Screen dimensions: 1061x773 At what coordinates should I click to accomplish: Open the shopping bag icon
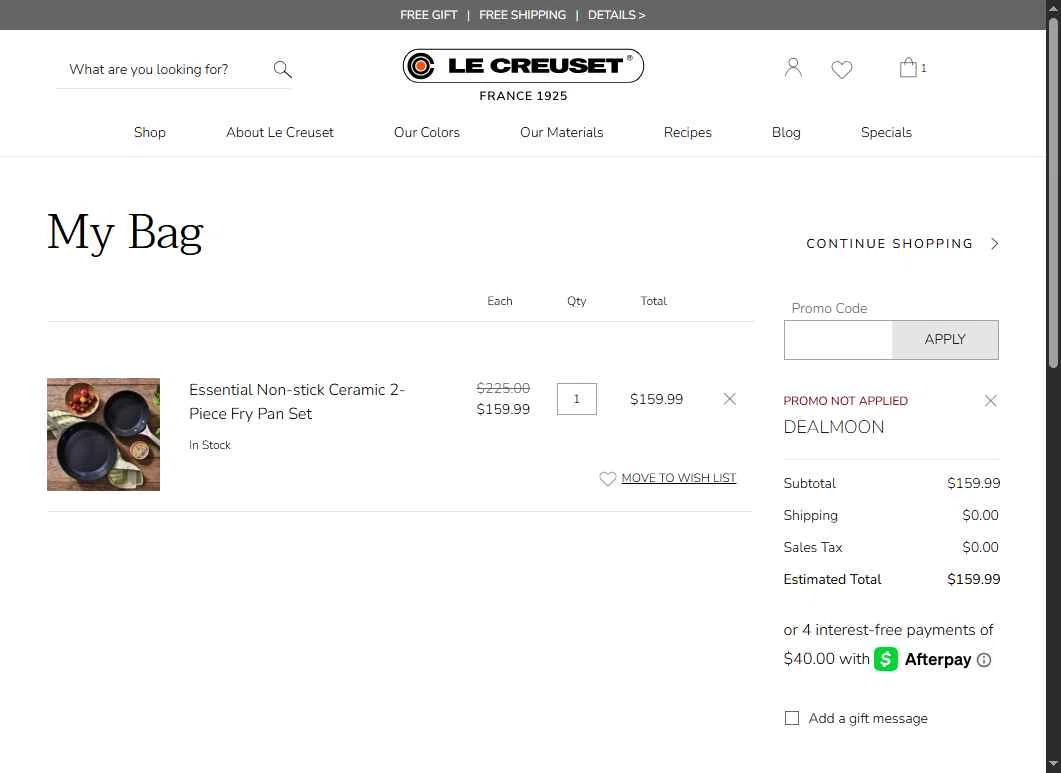click(908, 67)
